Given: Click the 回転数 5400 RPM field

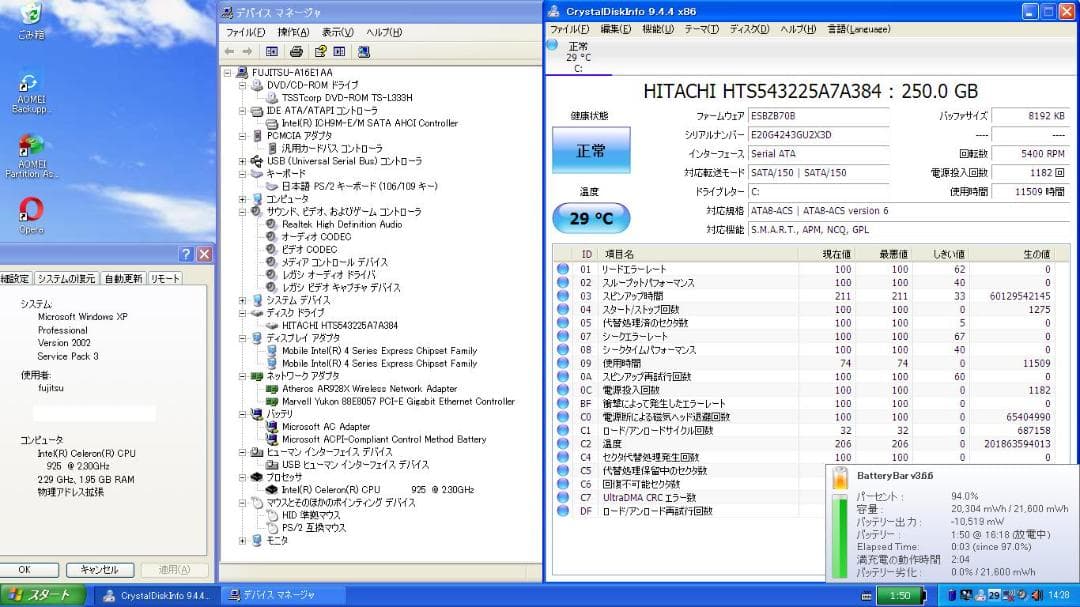Looking at the screenshot, I should [1030, 154].
